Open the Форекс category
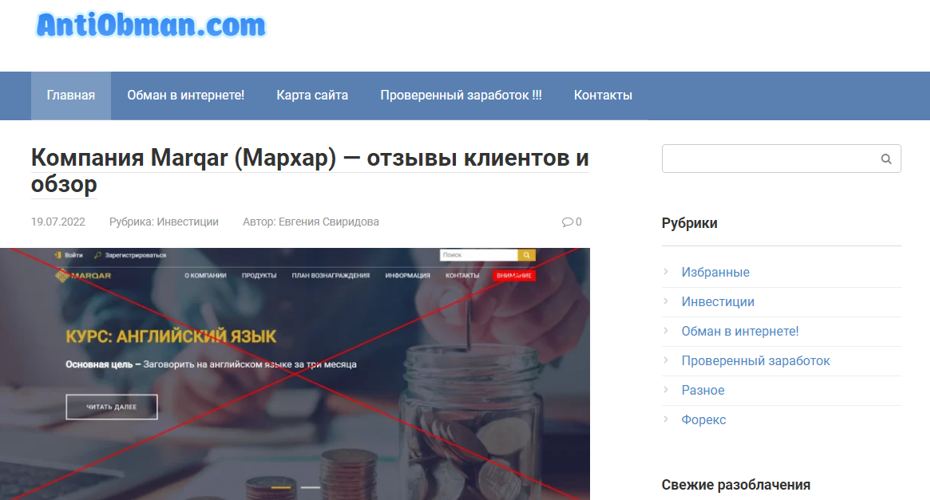The image size is (930, 500). pyautogui.click(x=703, y=420)
